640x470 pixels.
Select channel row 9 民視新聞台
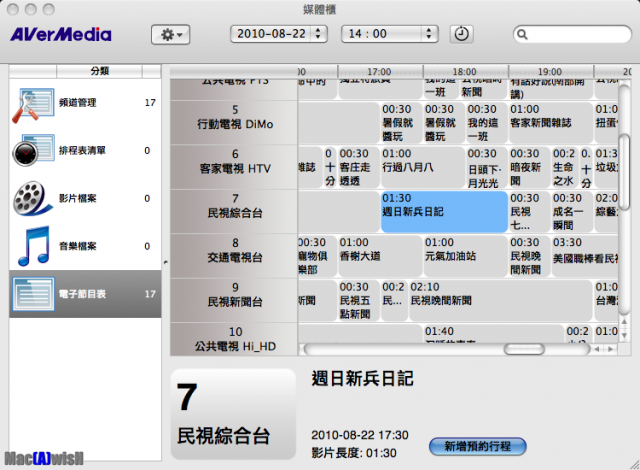point(234,300)
